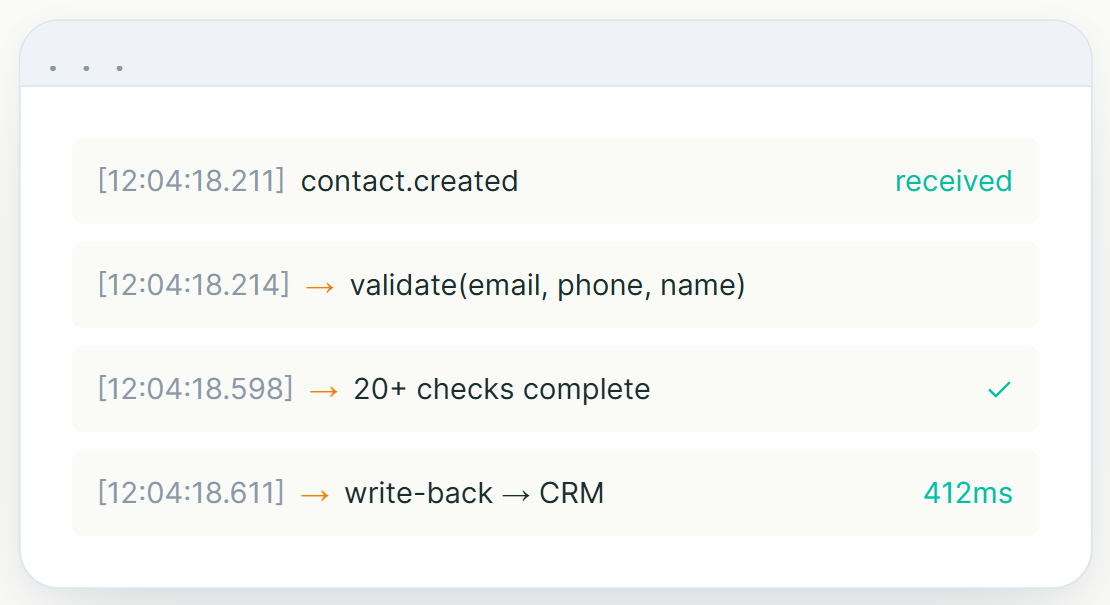Click the dark arrow between write-back and CRM
1110x605 pixels.
[x=516, y=495]
